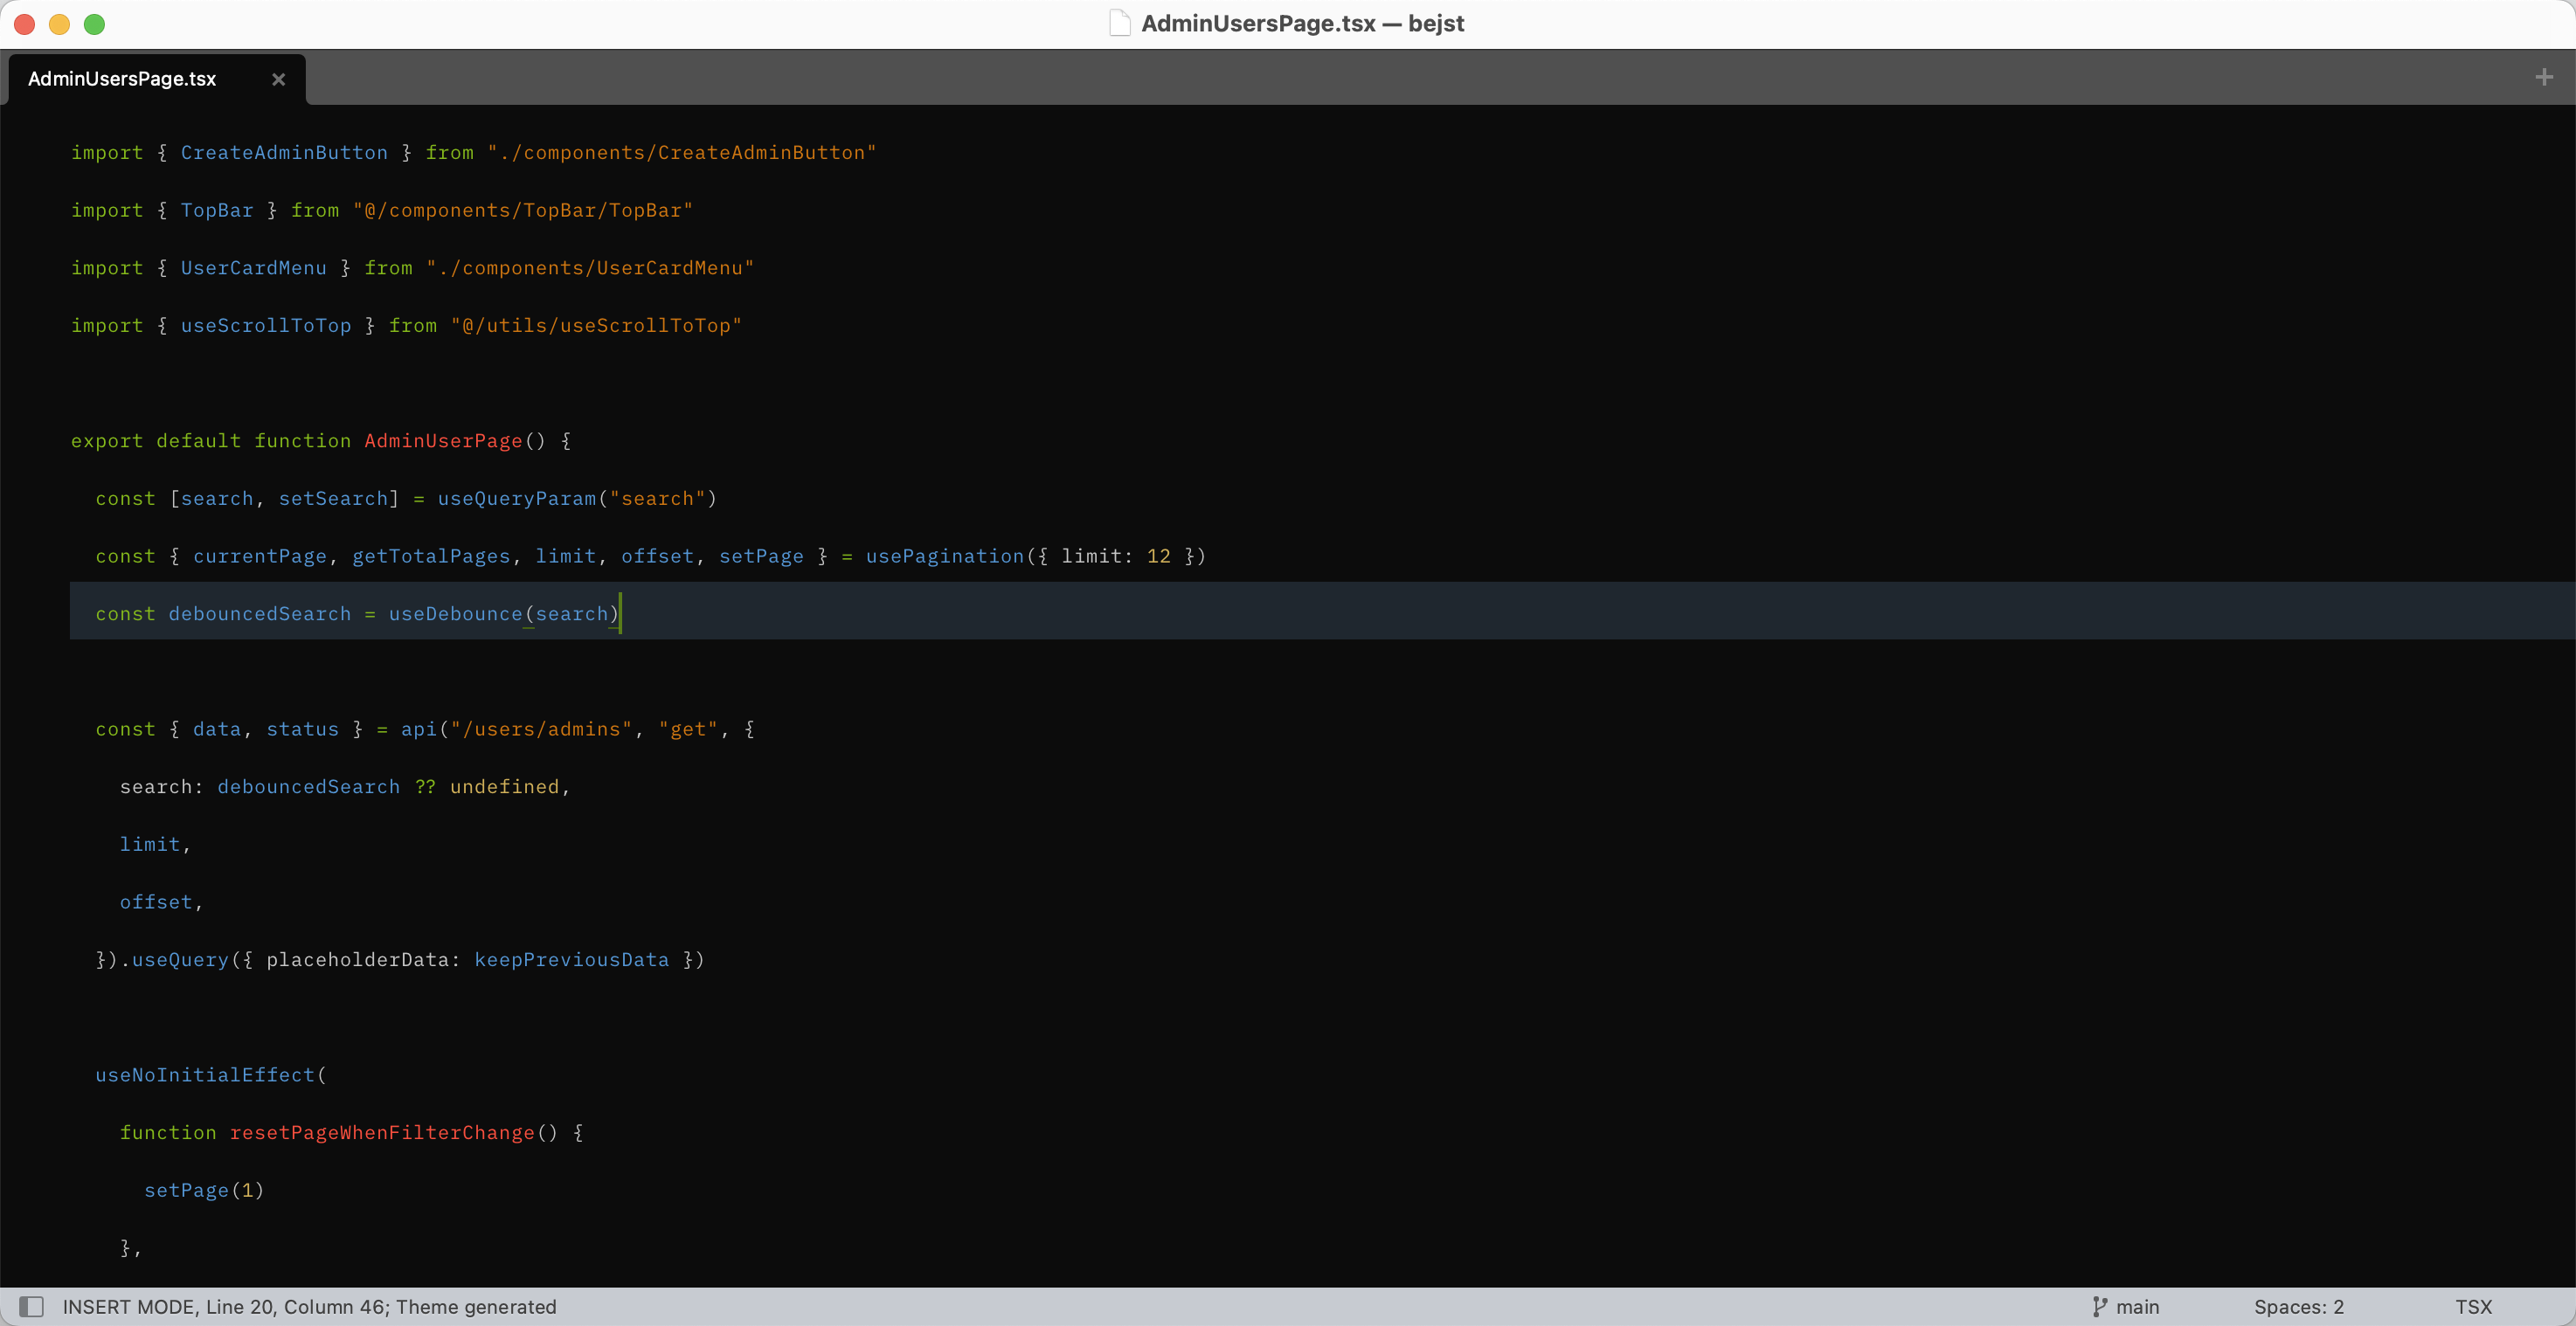This screenshot has height=1326, width=2576.
Task: Click the "@/components/TopBar/TopBar" string
Action: tap(523, 210)
